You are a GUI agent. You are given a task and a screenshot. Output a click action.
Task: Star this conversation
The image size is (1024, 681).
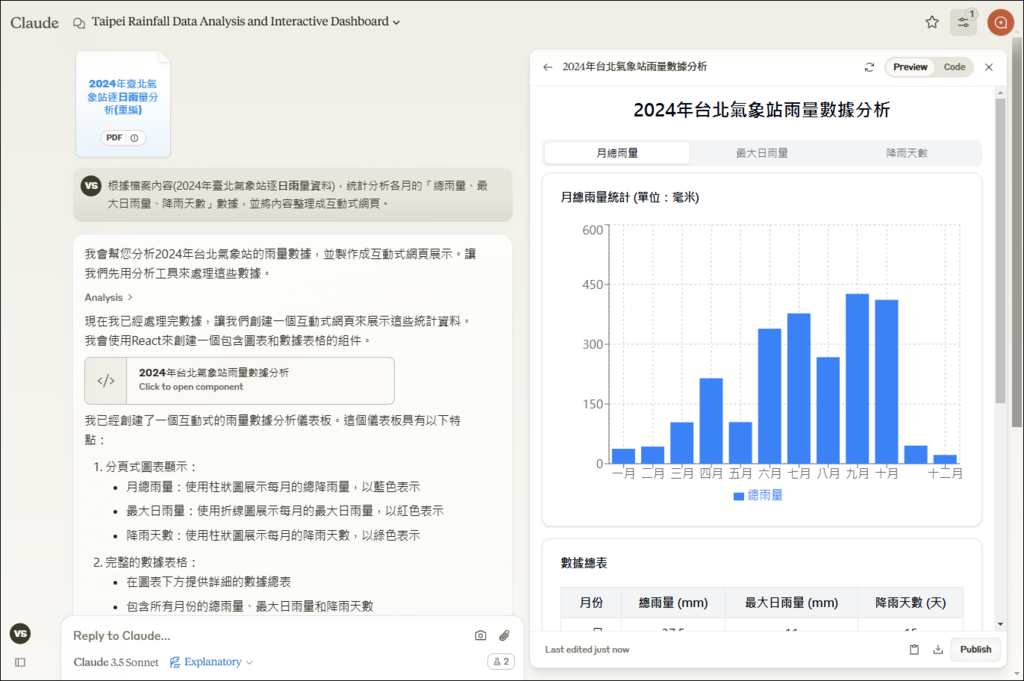click(x=932, y=22)
